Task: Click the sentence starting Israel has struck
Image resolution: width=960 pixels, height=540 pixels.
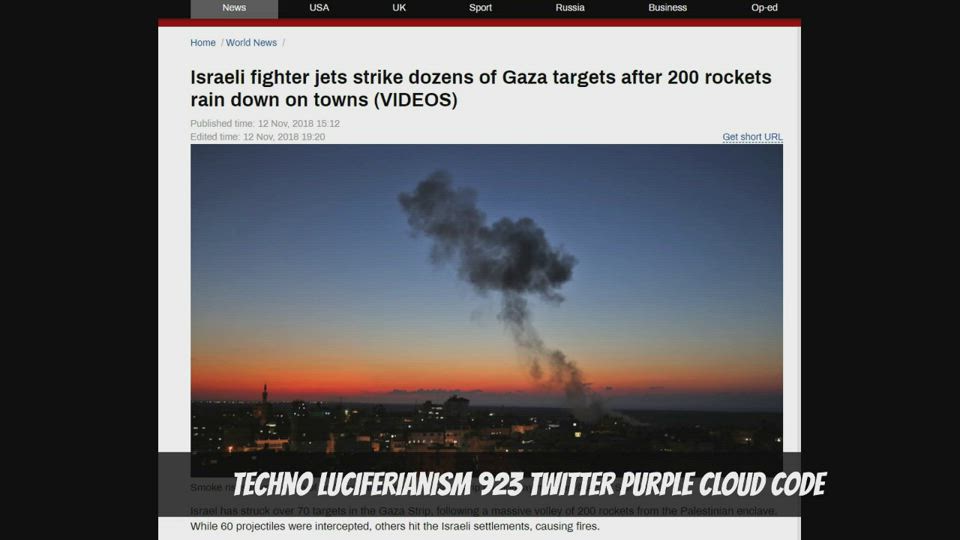Action: (483, 511)
